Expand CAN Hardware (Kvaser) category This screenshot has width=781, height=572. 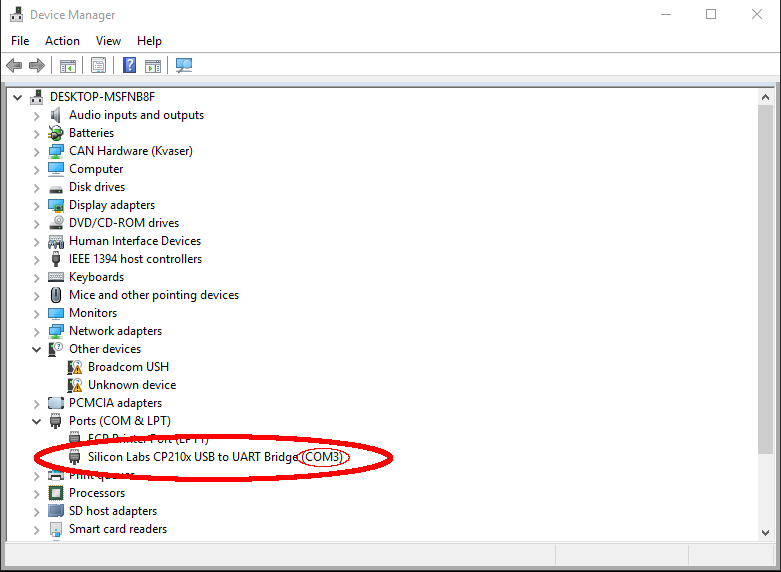pos(36,151)
